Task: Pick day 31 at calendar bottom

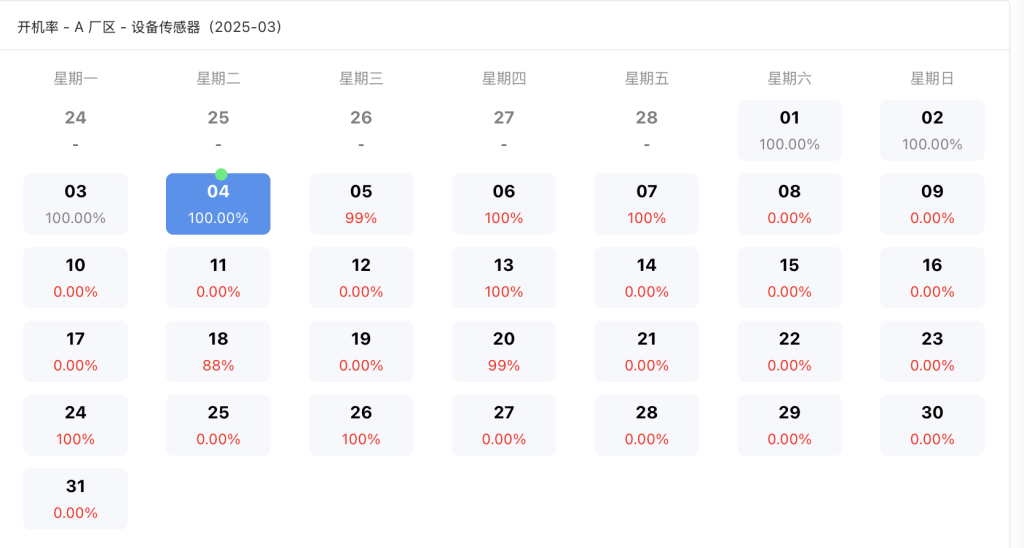Action: [76, 499]
